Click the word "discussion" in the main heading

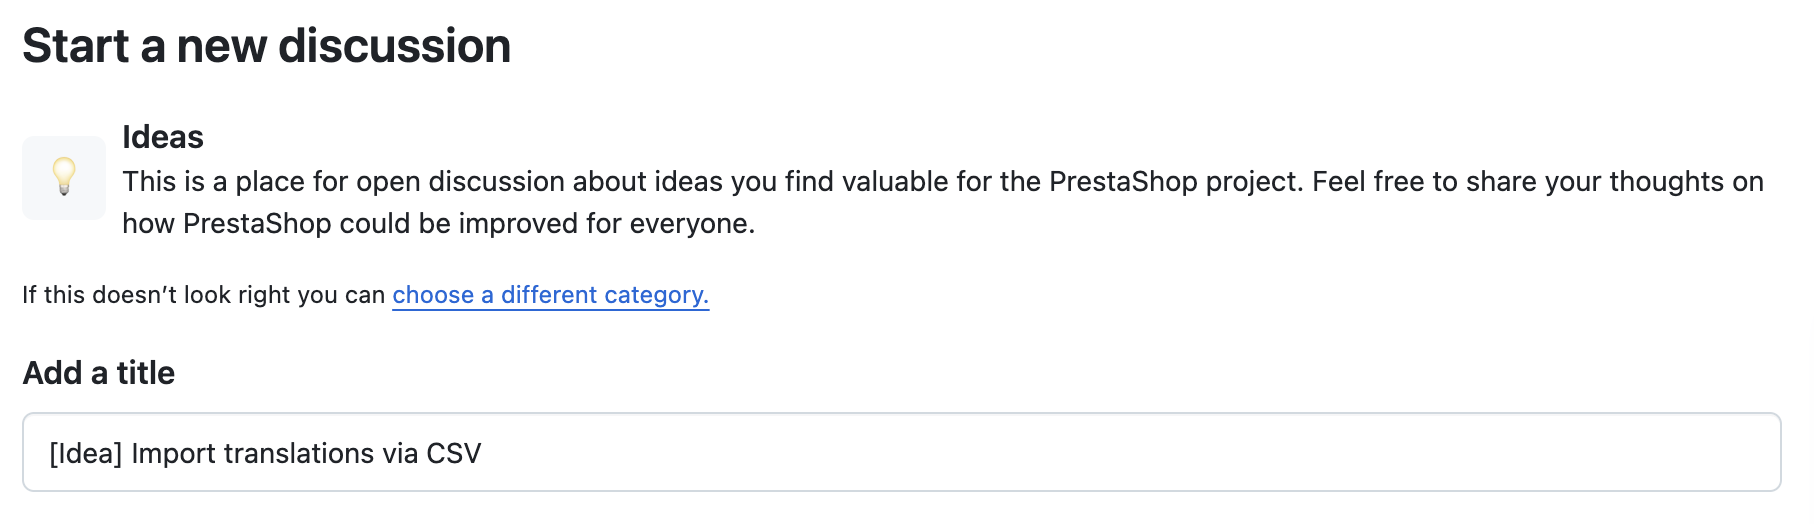tap(394, 46)
